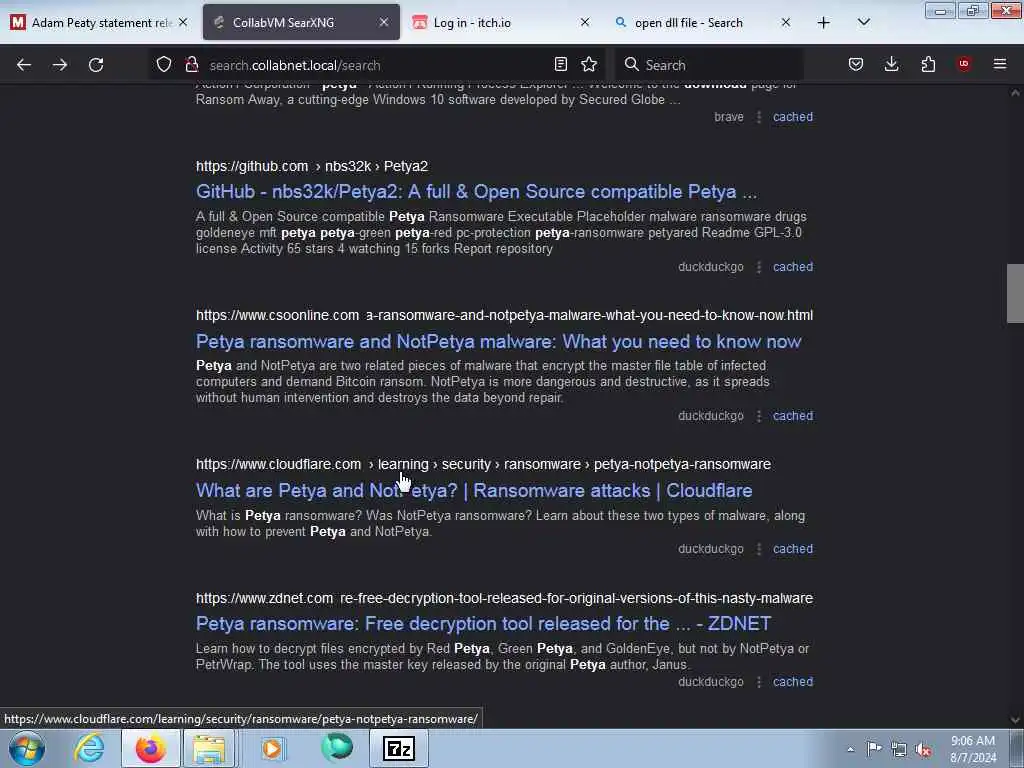Open more options dots for ZDNET result
Viewport: 1024px width, 768px height.
759,681
